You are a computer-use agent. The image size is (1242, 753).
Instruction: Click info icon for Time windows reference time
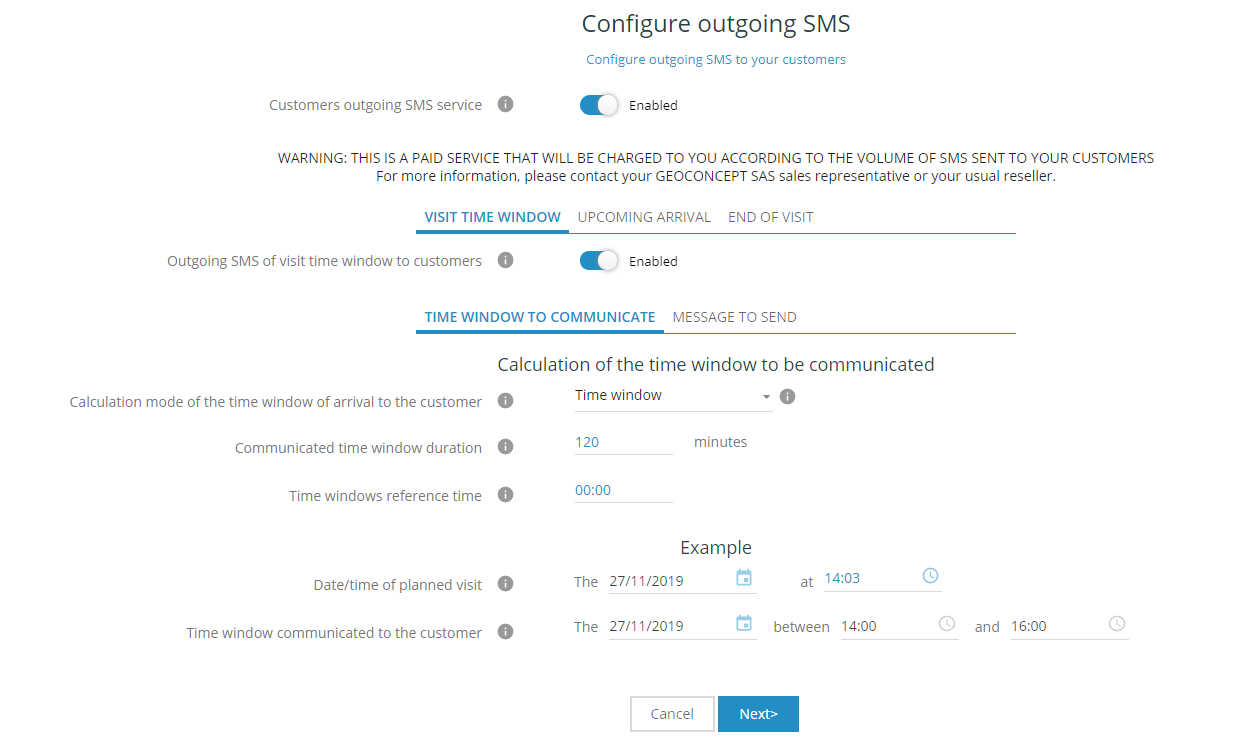point(506,495)
